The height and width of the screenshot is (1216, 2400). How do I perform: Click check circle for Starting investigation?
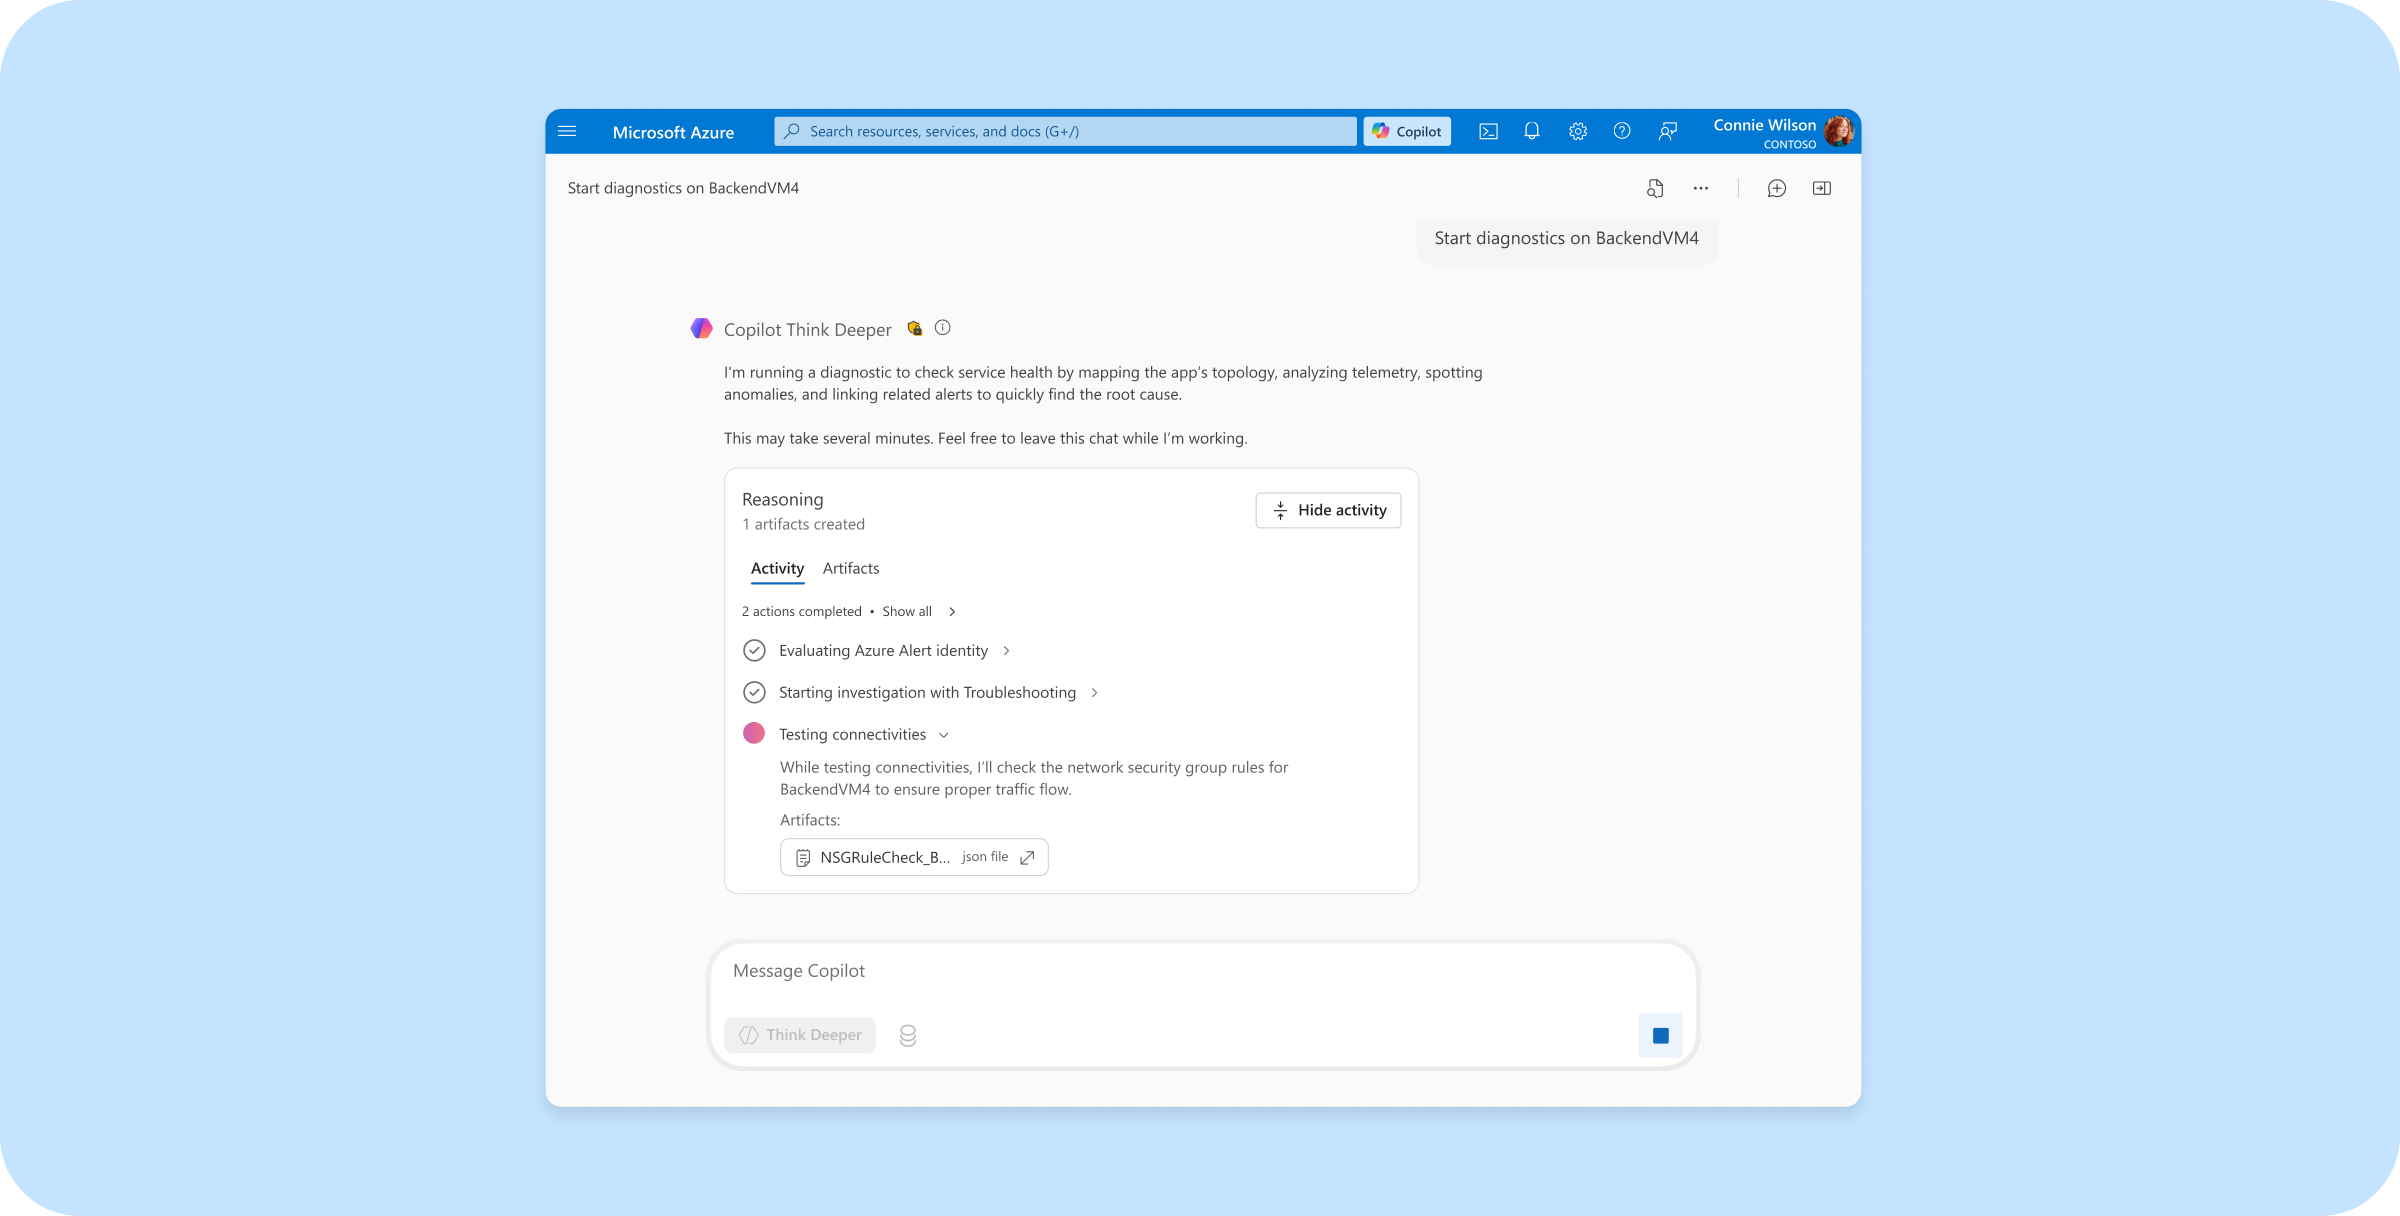click(754, 692)
